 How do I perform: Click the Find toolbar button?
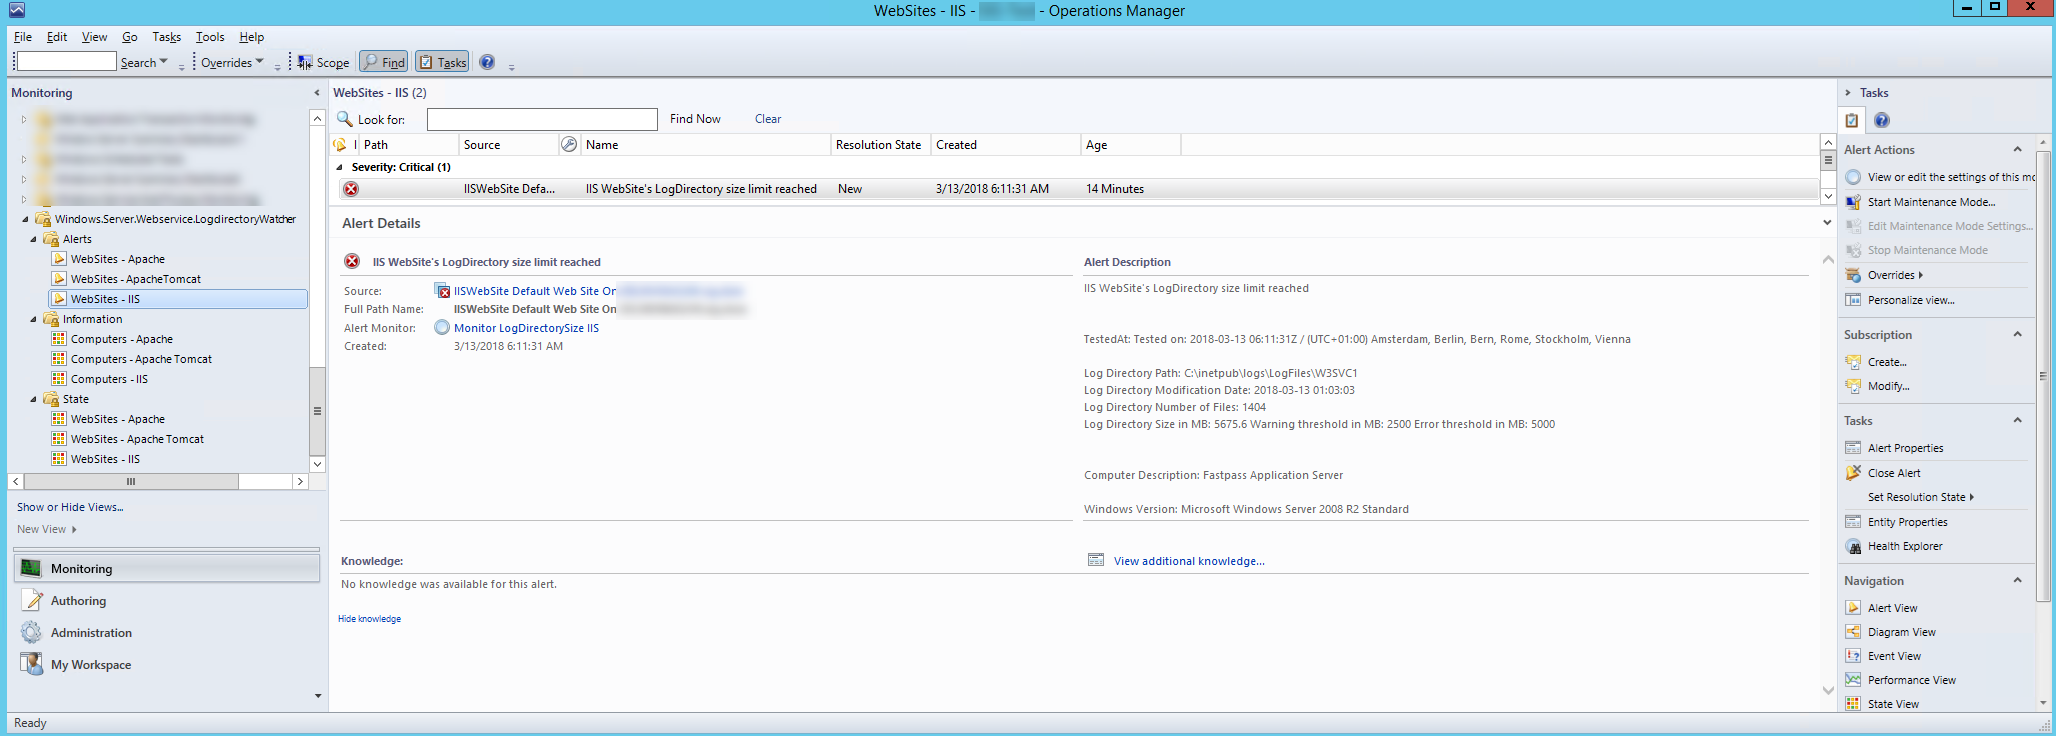384,62
